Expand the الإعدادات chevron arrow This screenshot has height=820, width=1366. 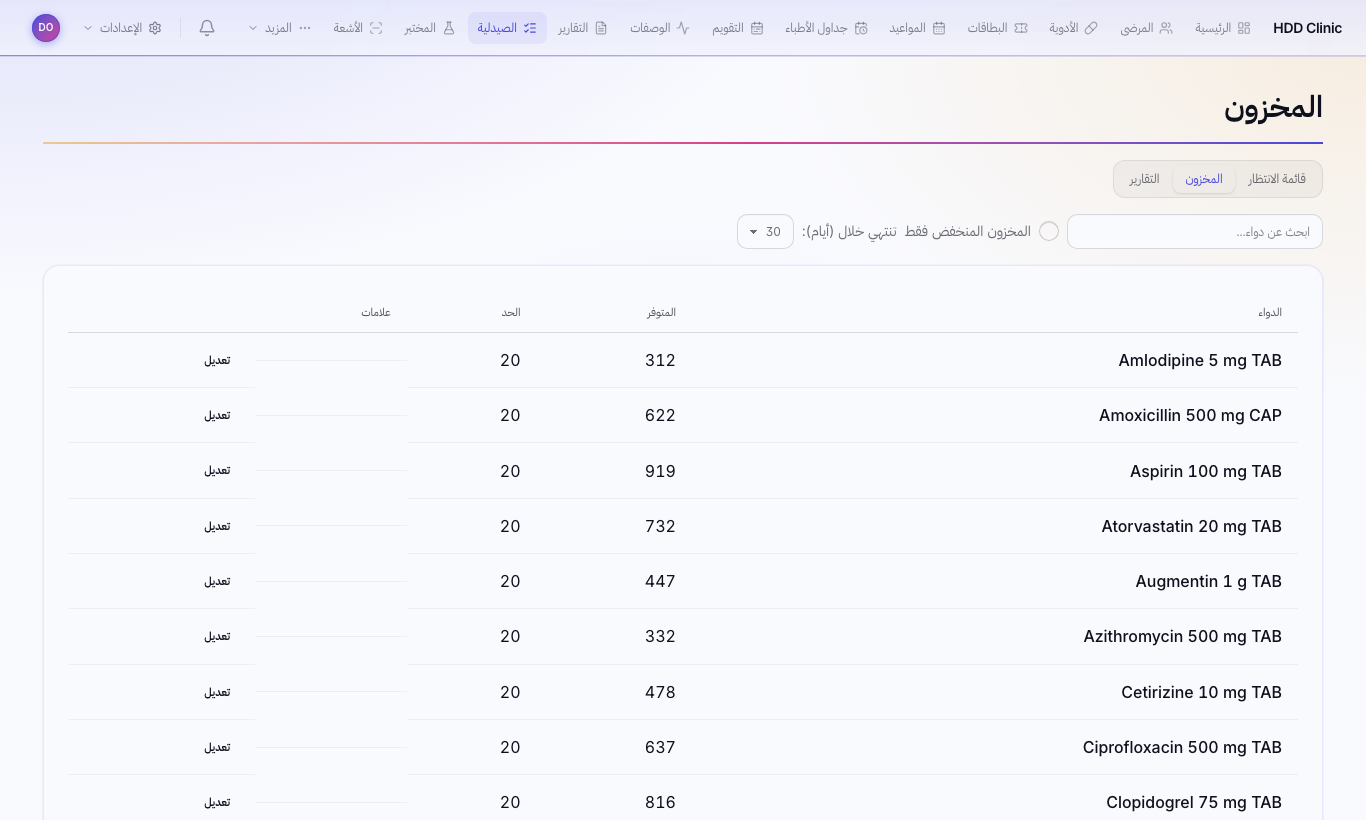point(88,28)
